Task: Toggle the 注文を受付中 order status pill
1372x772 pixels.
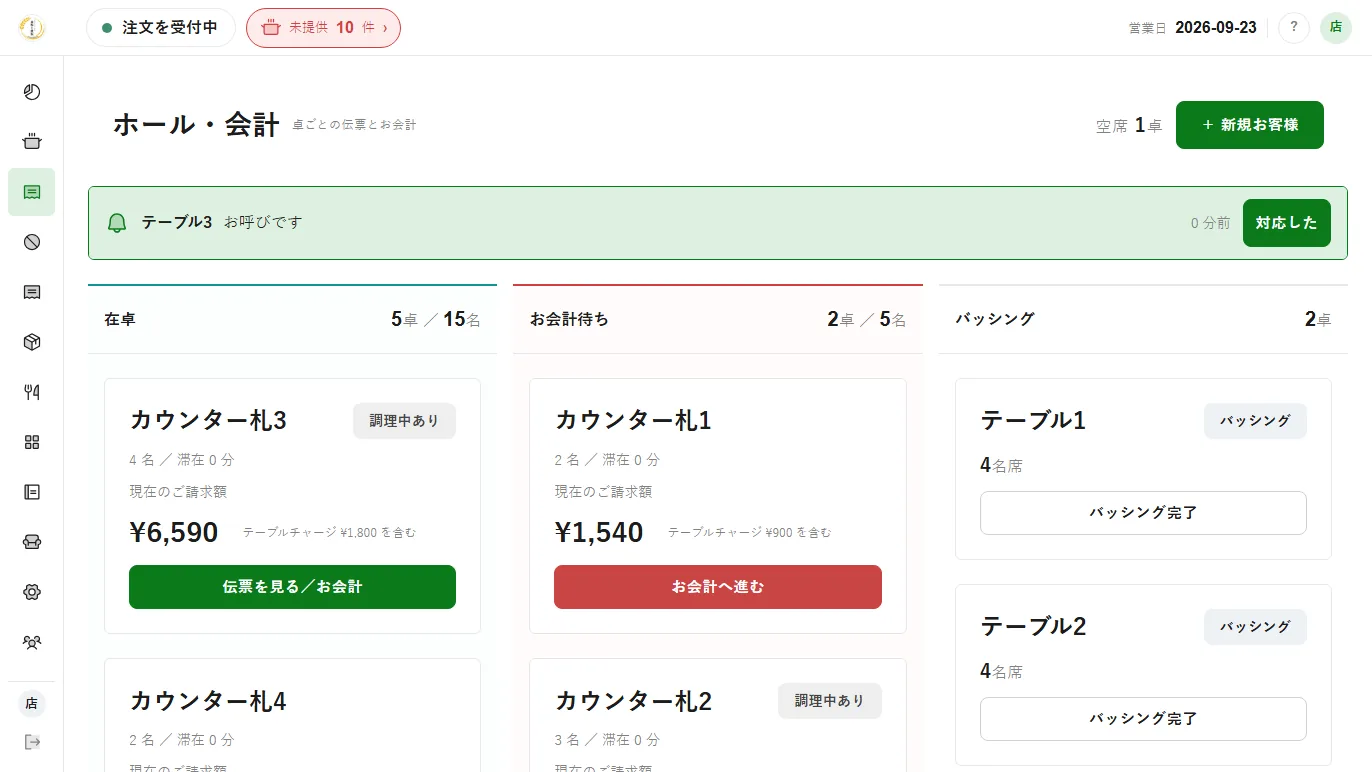Action: pos(161,28)
